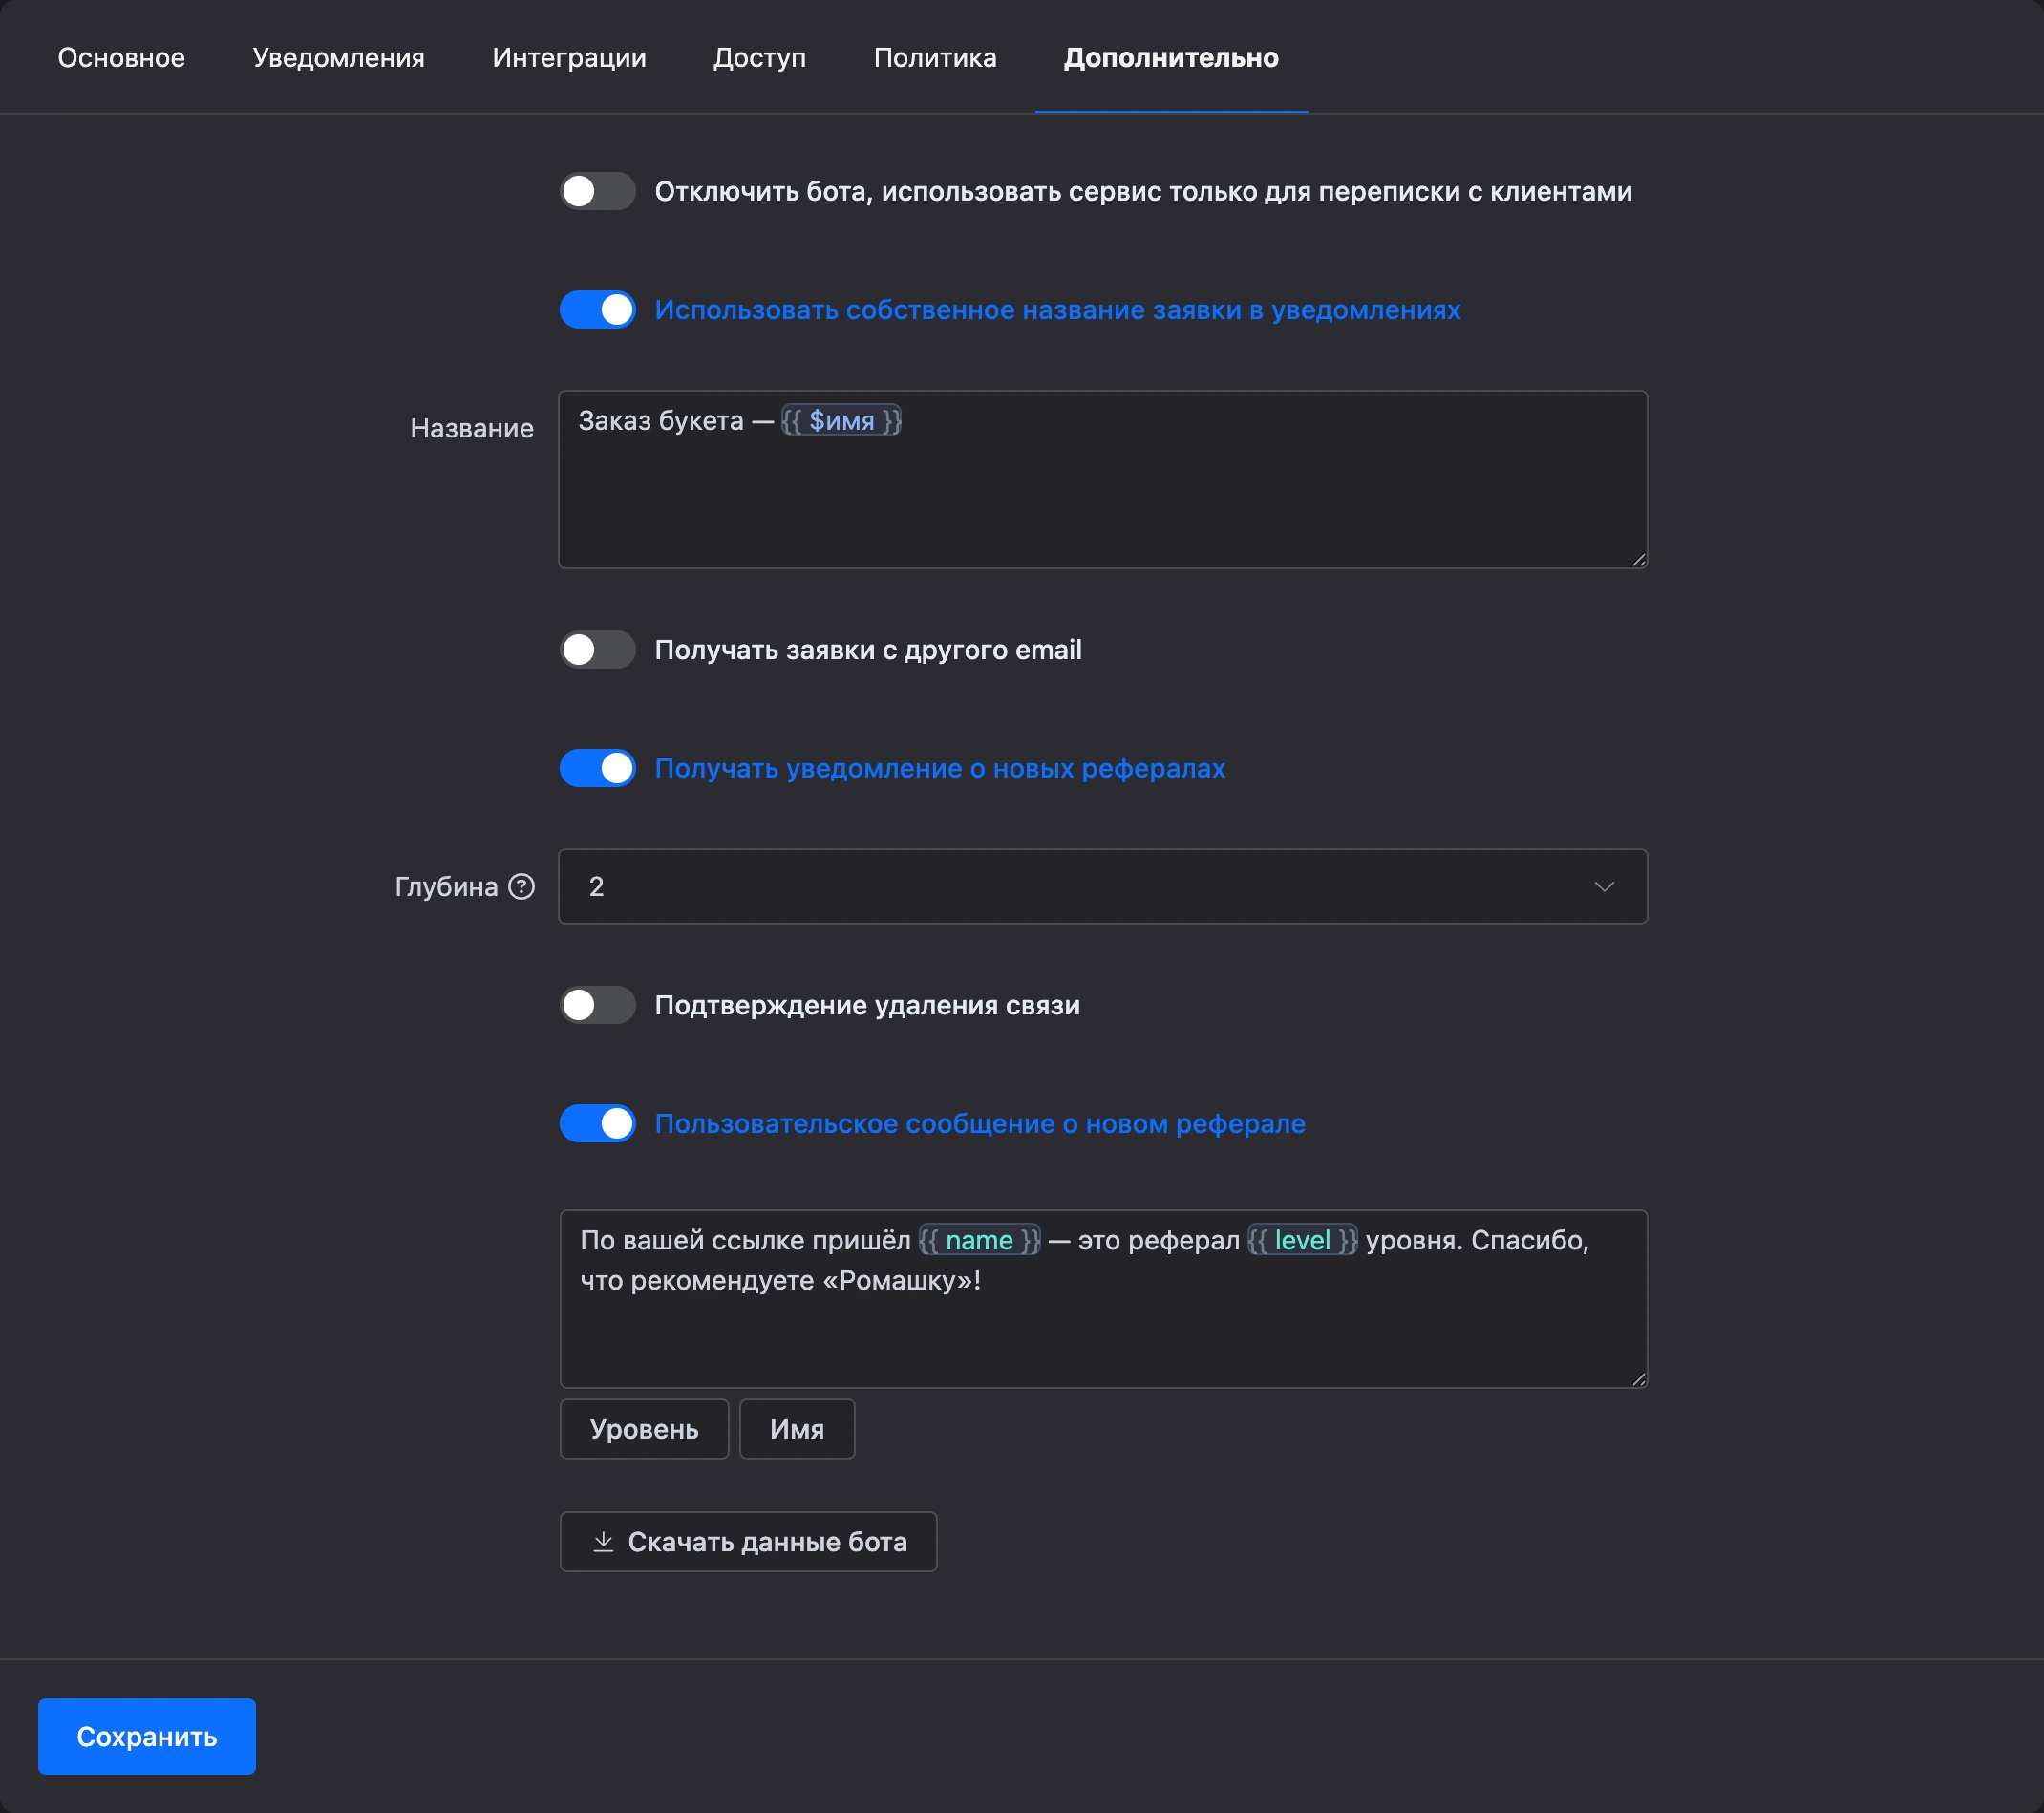This screenshot has width=2044, height=1813.
Task: Click the {{ level }} variable chip
Action: pos(1302,1240)
